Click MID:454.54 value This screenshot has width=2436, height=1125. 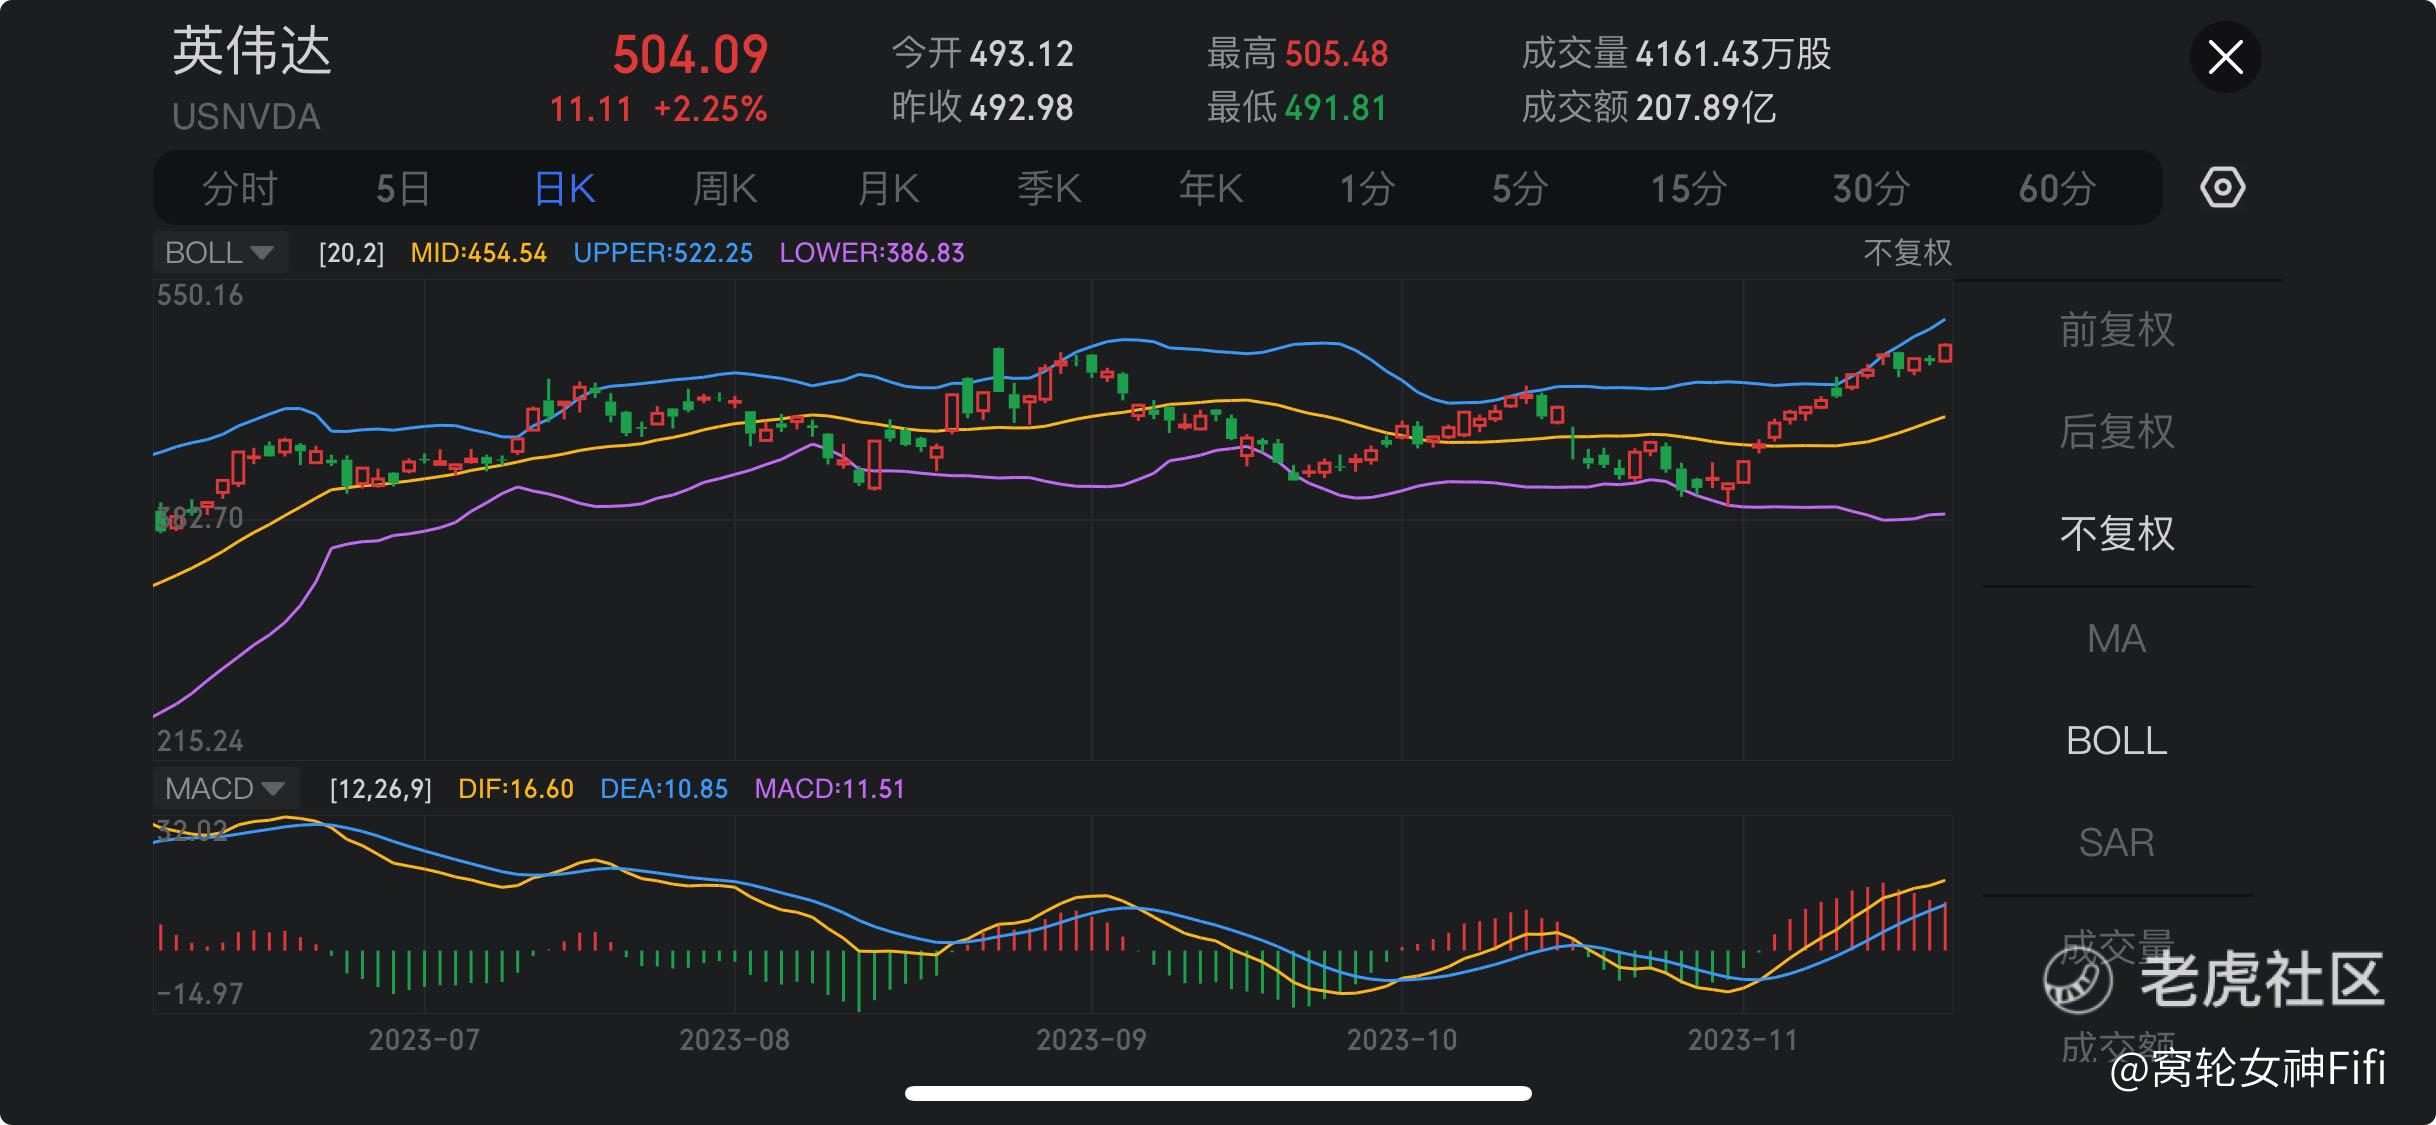(479, 253)
